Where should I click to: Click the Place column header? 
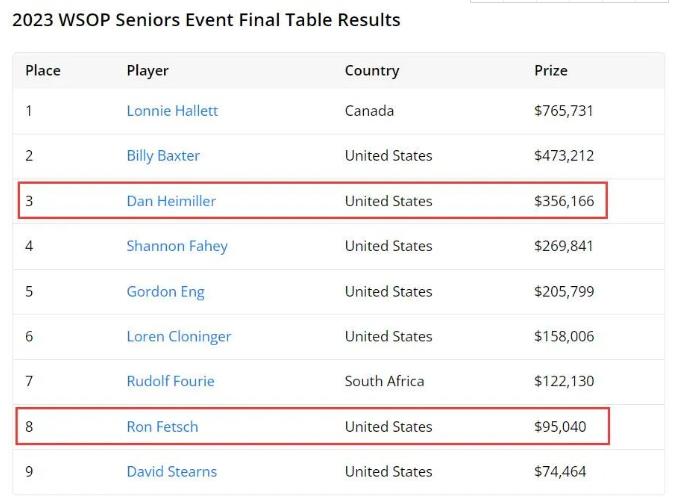click(x=43, y=71)
